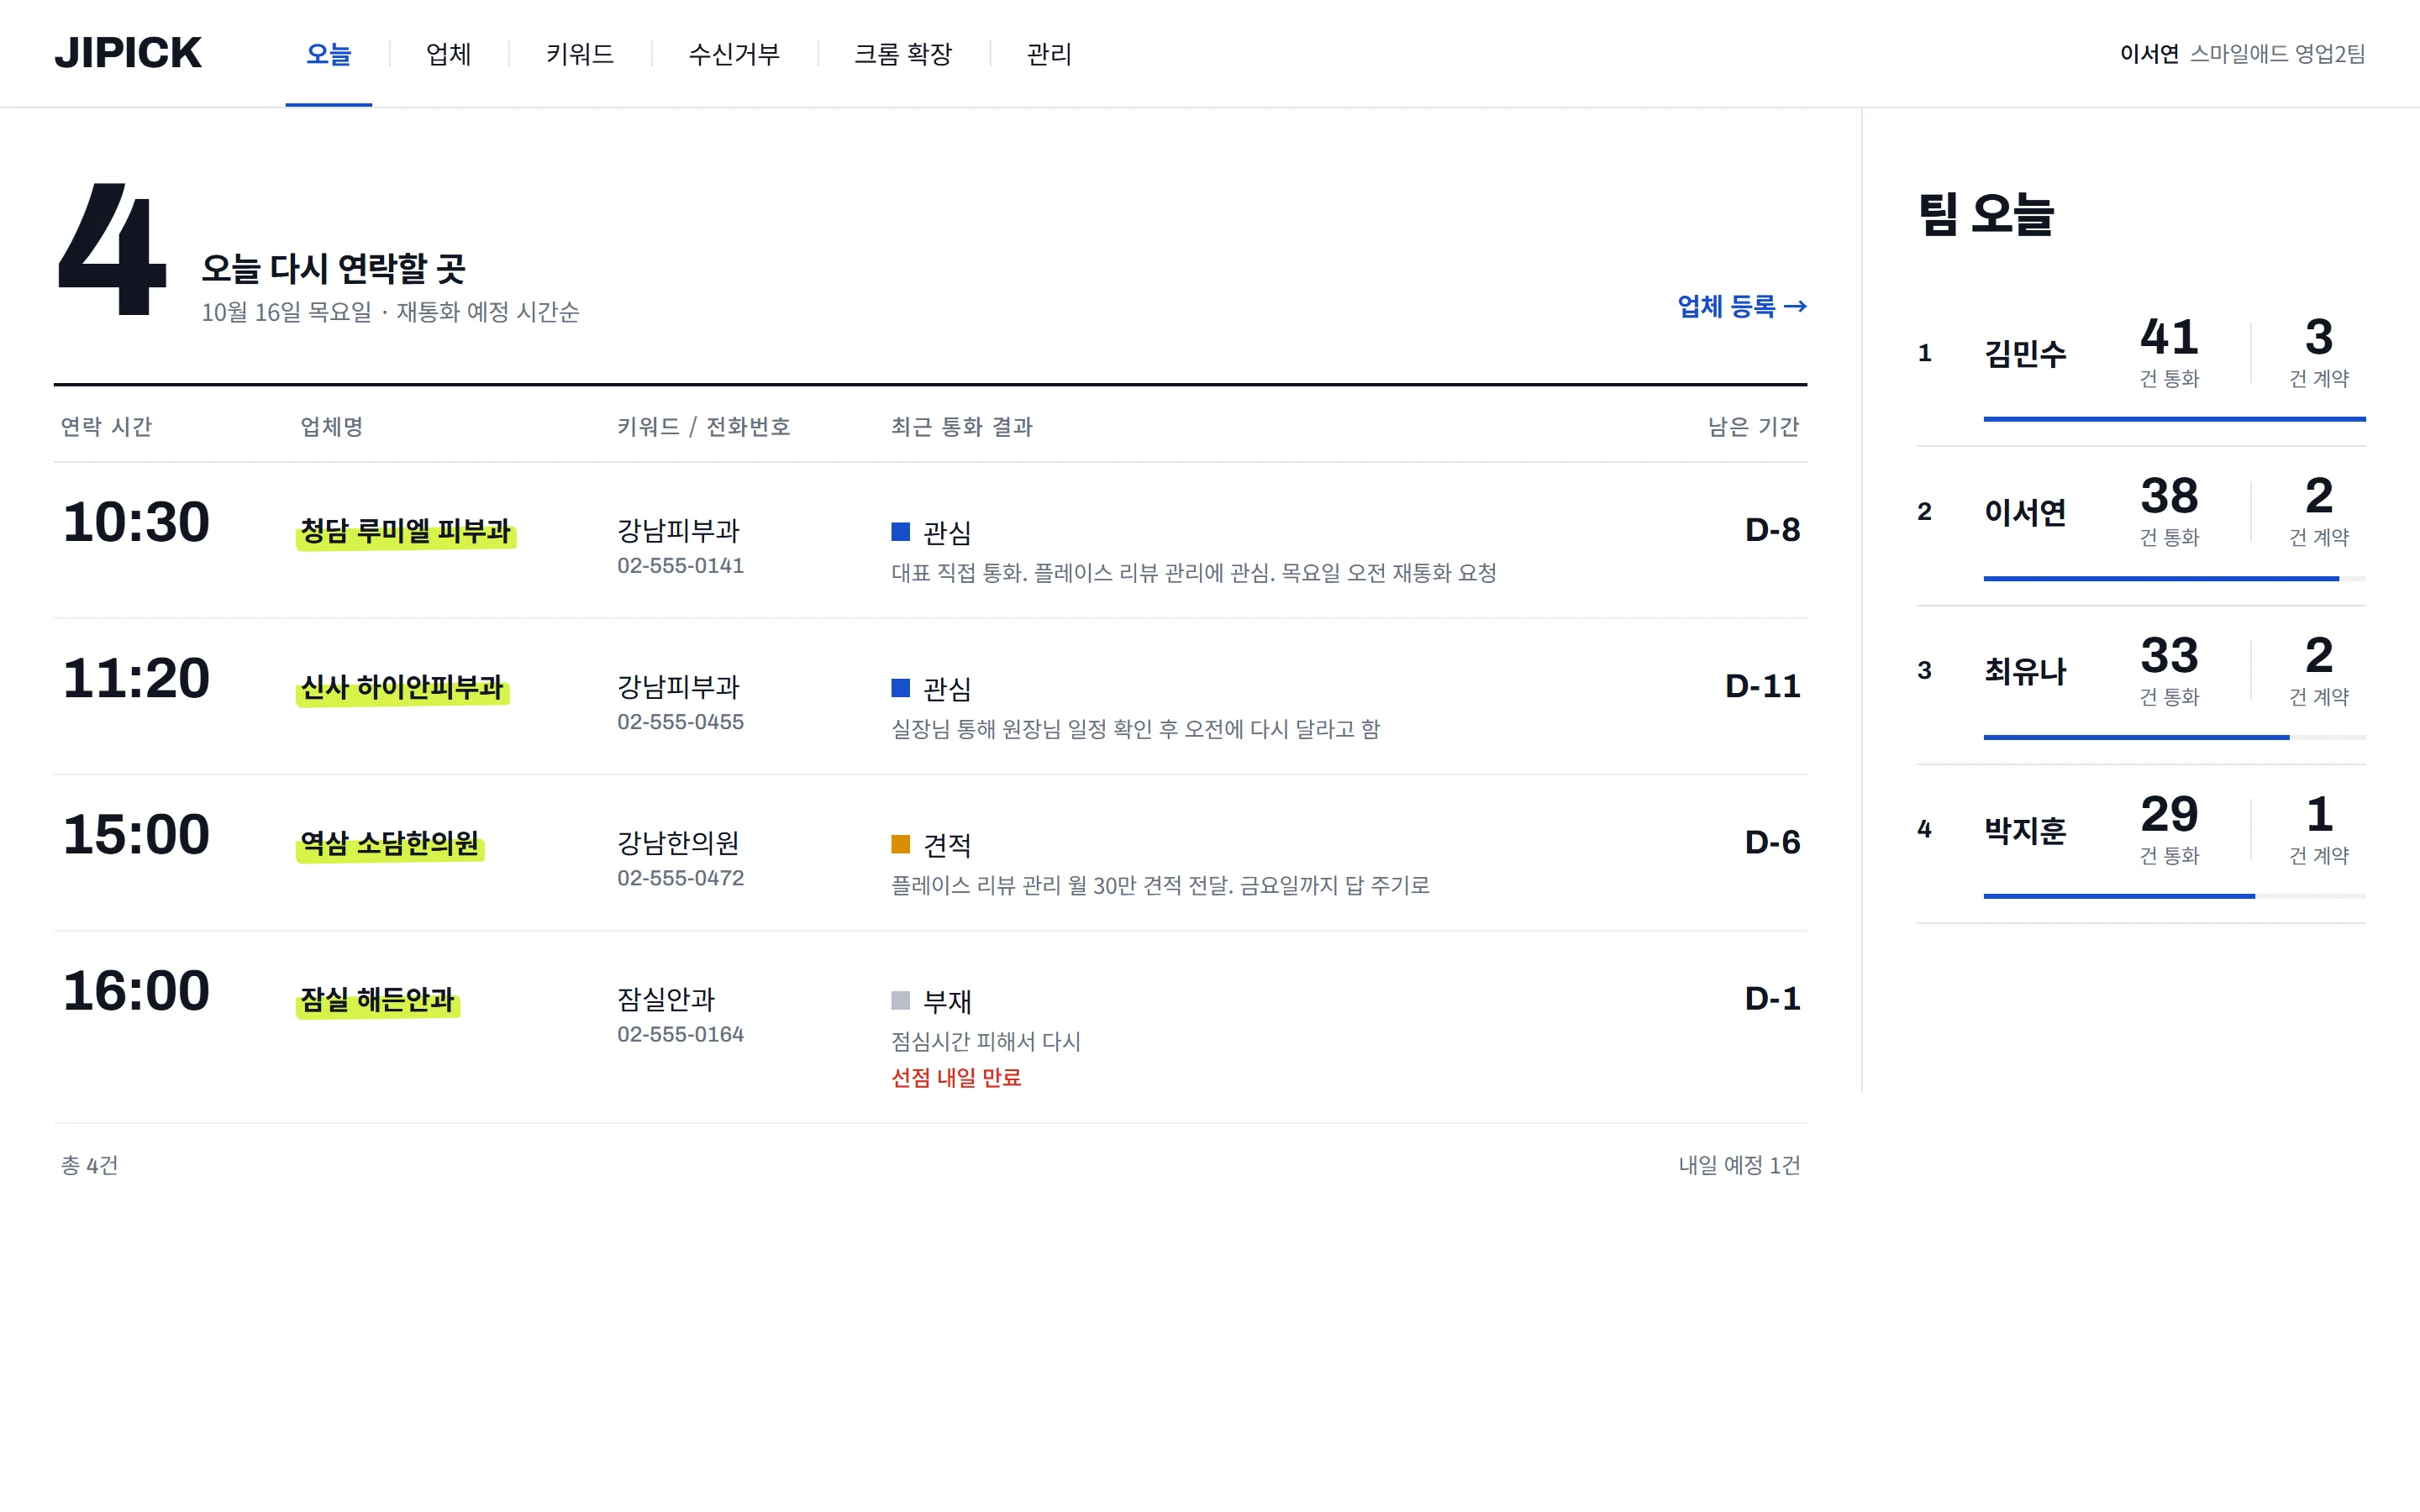
Task: Click blue 관심 status square for 10:30 row
Action: [900, 532]
